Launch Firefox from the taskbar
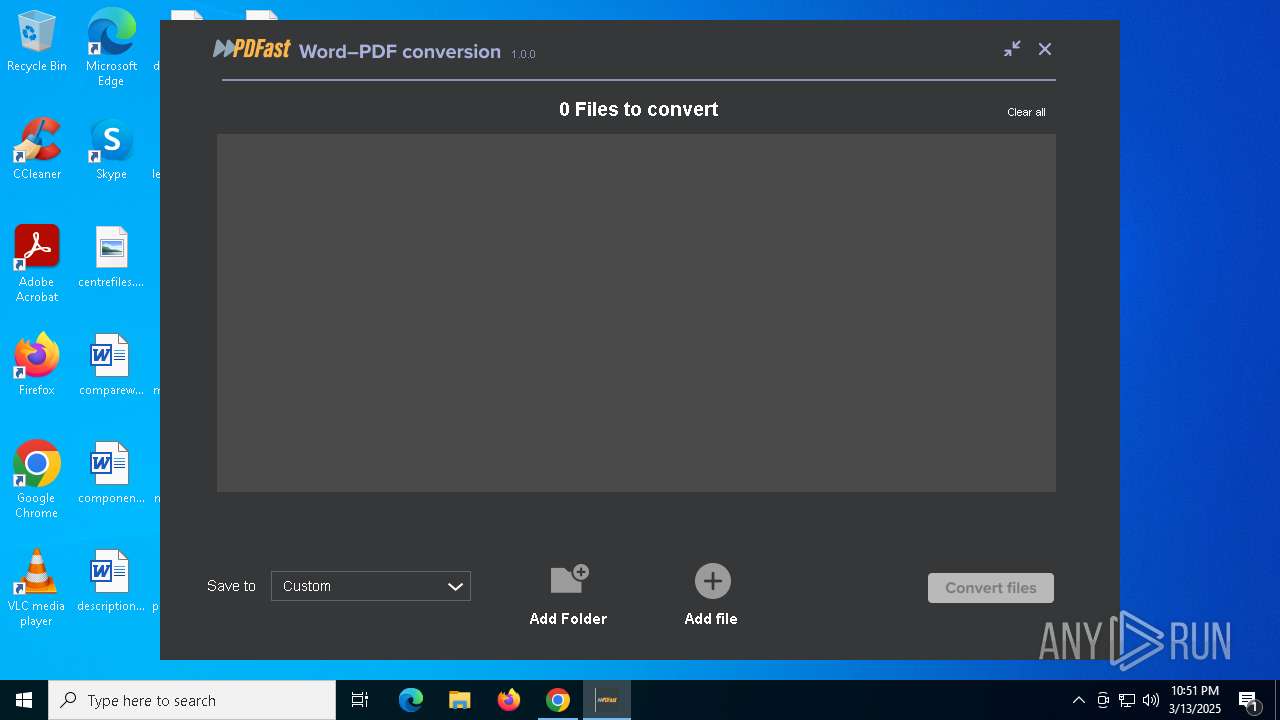Viewport: 1280px width, 720px height. click(x=509, y=700)
